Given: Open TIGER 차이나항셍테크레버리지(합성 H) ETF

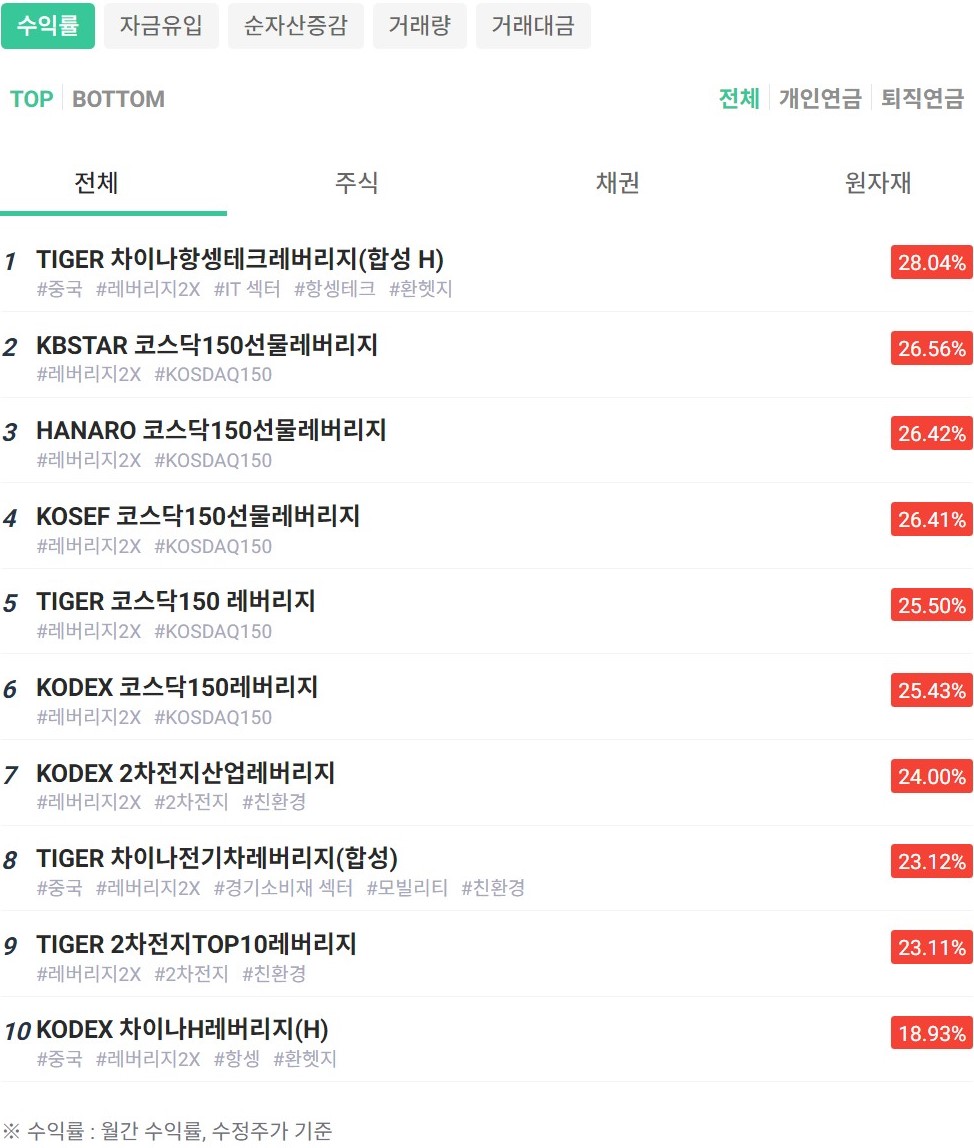Looking at the screenshot, I should [240, 260].
